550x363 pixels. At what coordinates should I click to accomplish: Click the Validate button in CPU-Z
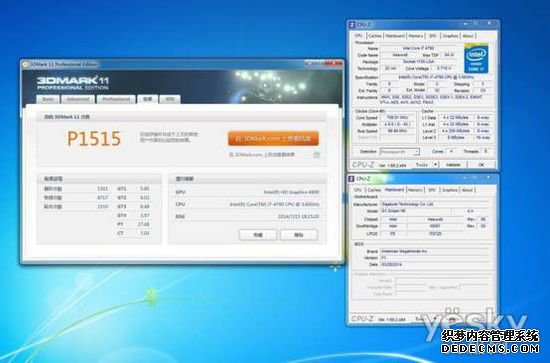453,164
